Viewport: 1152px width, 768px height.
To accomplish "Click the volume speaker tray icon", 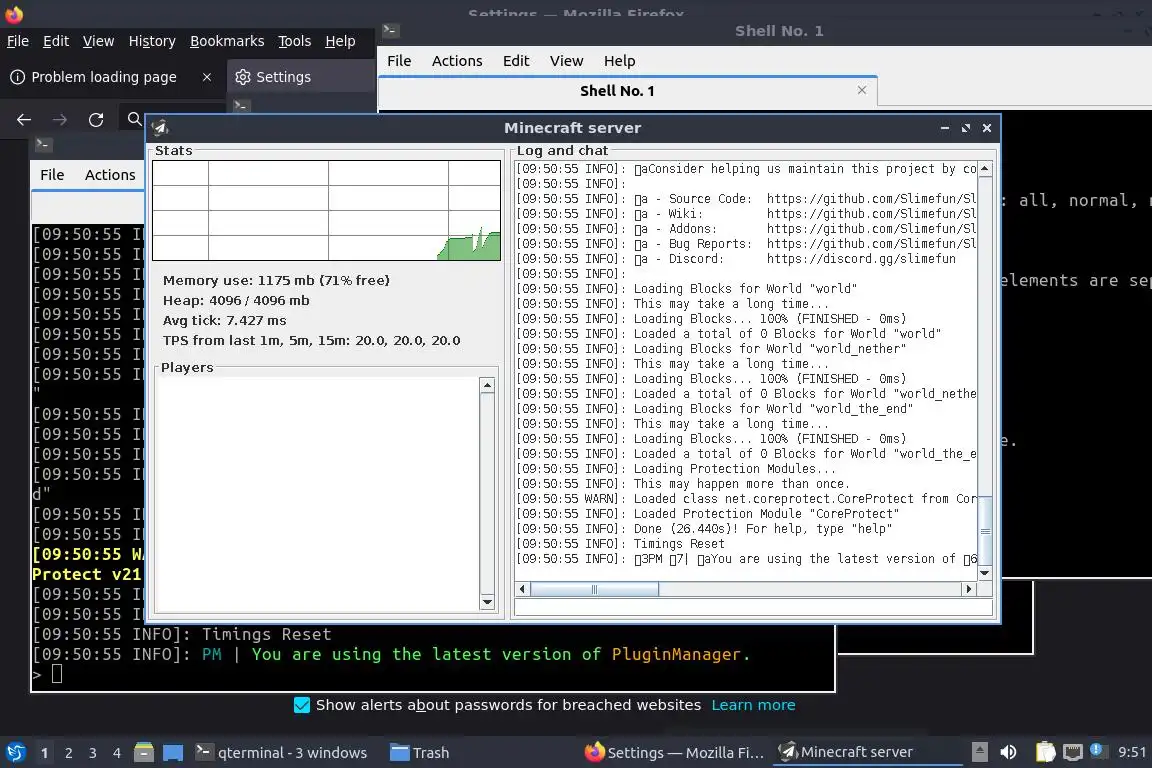I will click(1009, 752).
